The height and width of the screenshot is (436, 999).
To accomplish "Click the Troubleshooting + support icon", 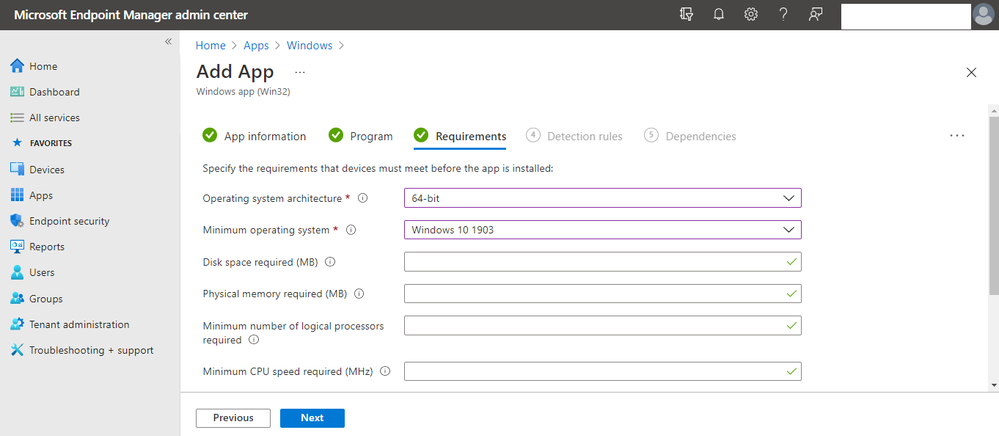I will coord(17,350).
